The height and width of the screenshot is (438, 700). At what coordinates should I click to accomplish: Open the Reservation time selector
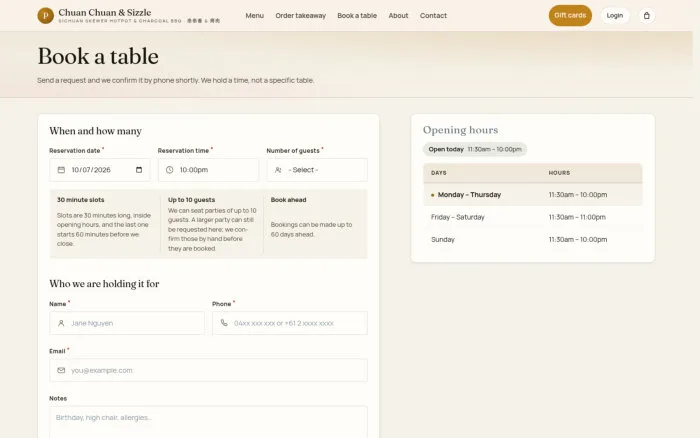pos(208,170)
